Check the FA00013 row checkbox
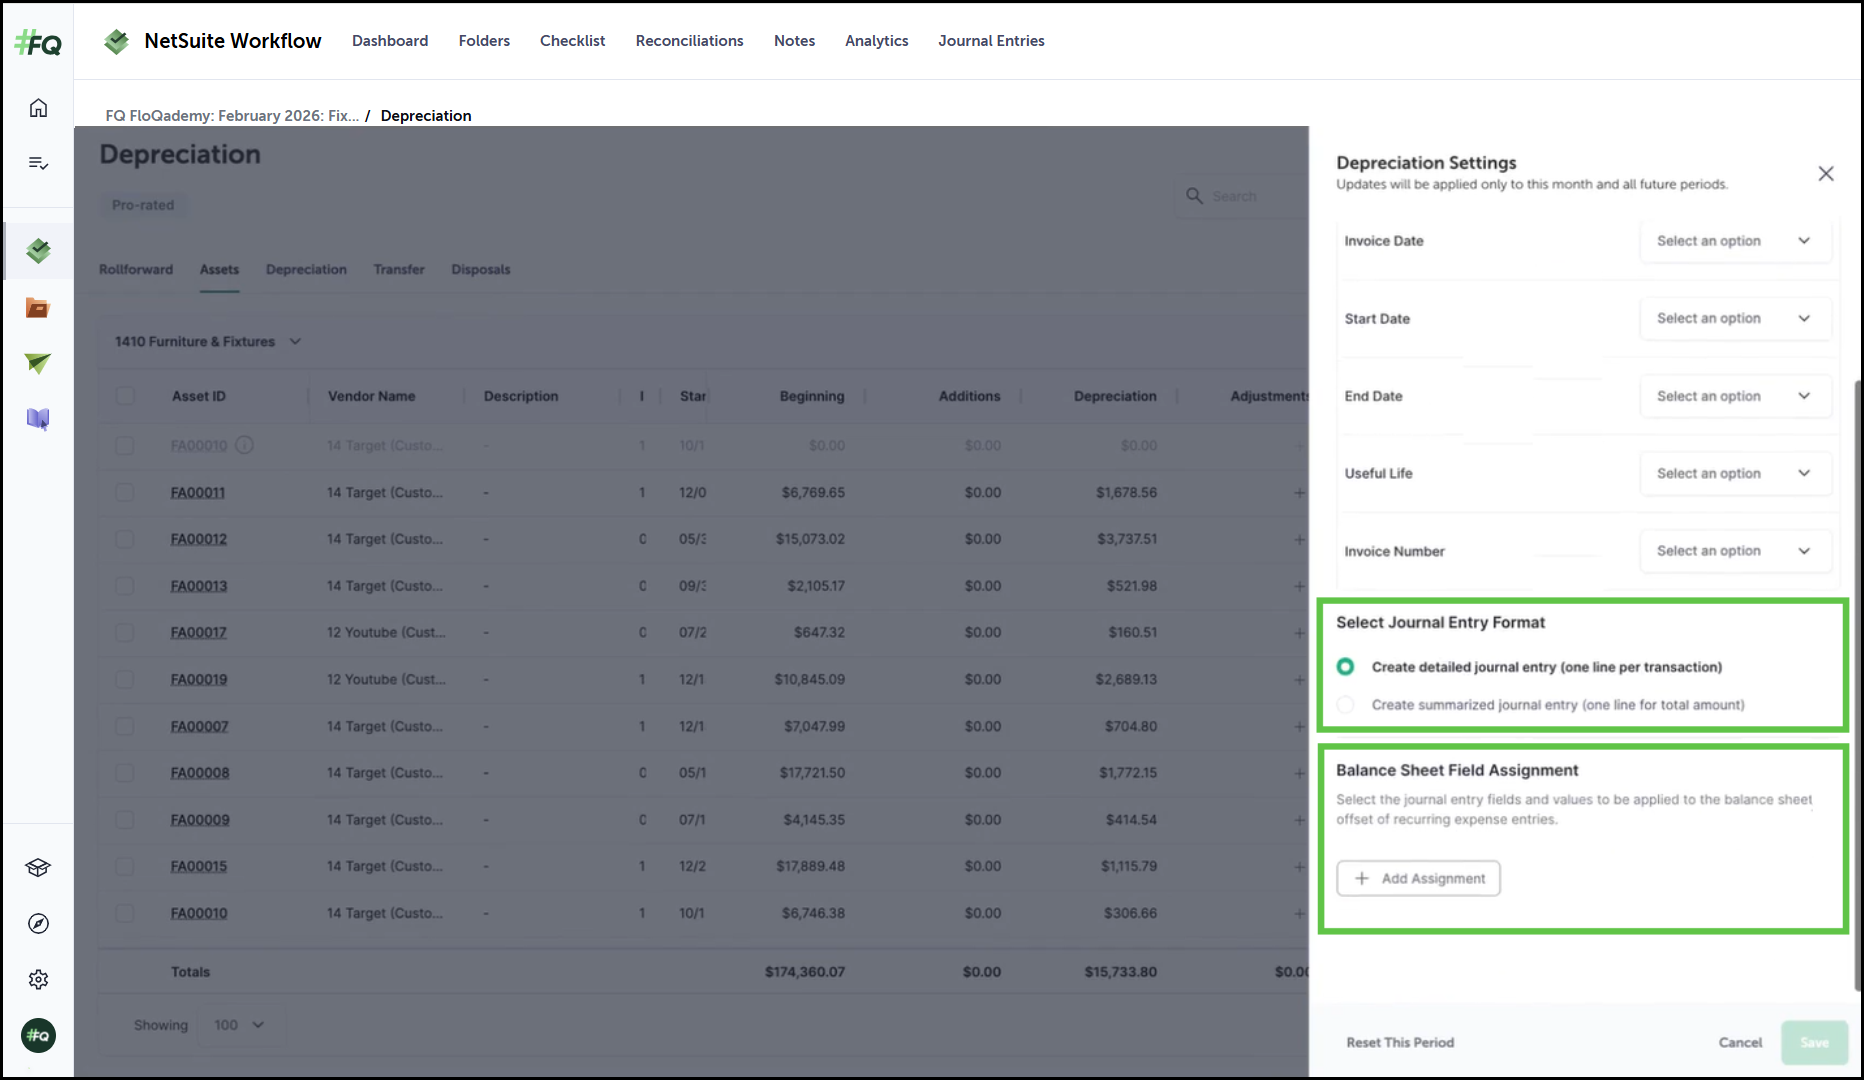1864x1080 pixels. coord(125,586)
